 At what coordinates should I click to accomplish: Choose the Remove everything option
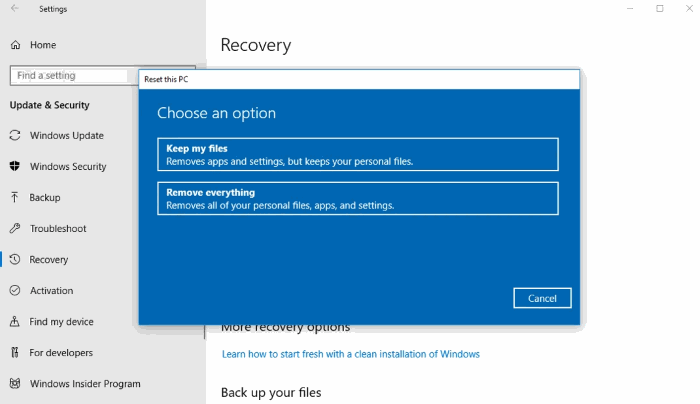coord(357,198)
